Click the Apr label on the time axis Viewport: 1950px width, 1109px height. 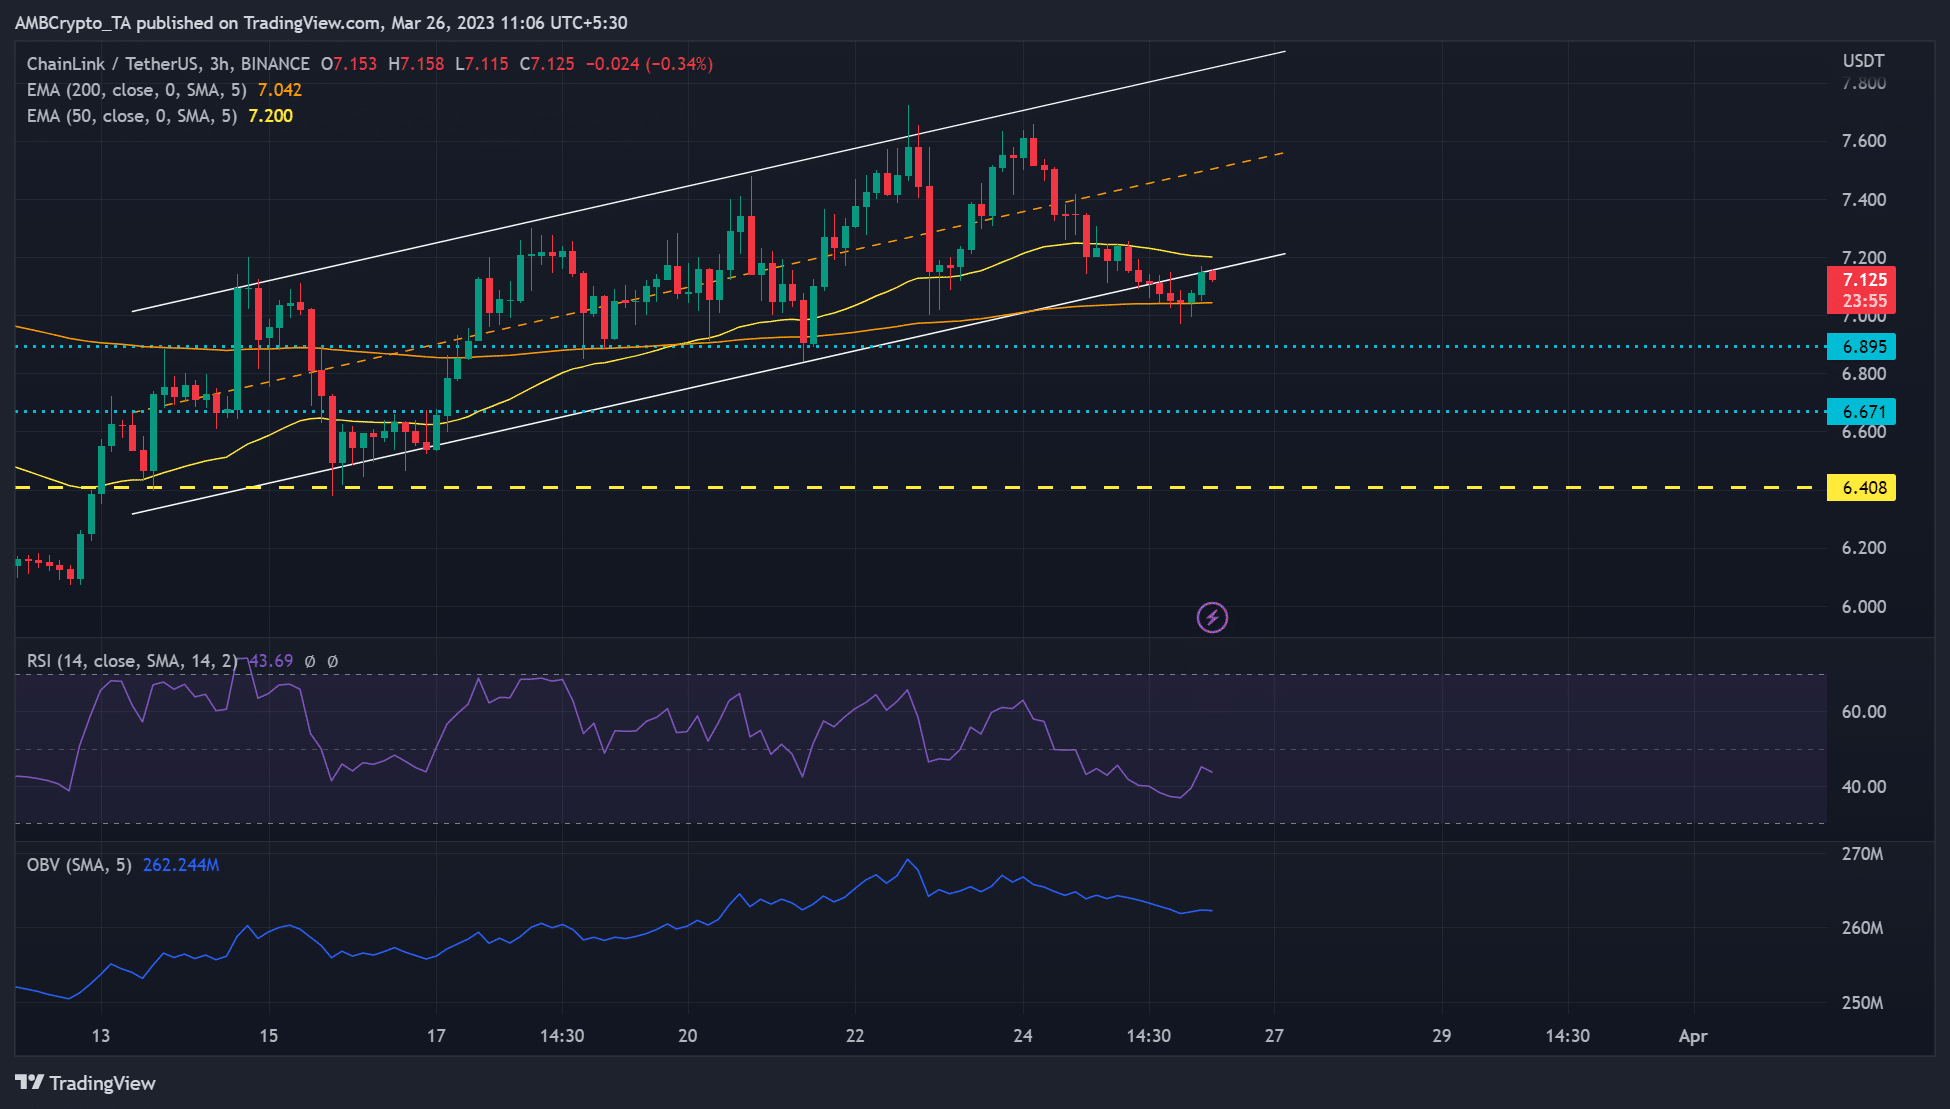(1693, 1036)
